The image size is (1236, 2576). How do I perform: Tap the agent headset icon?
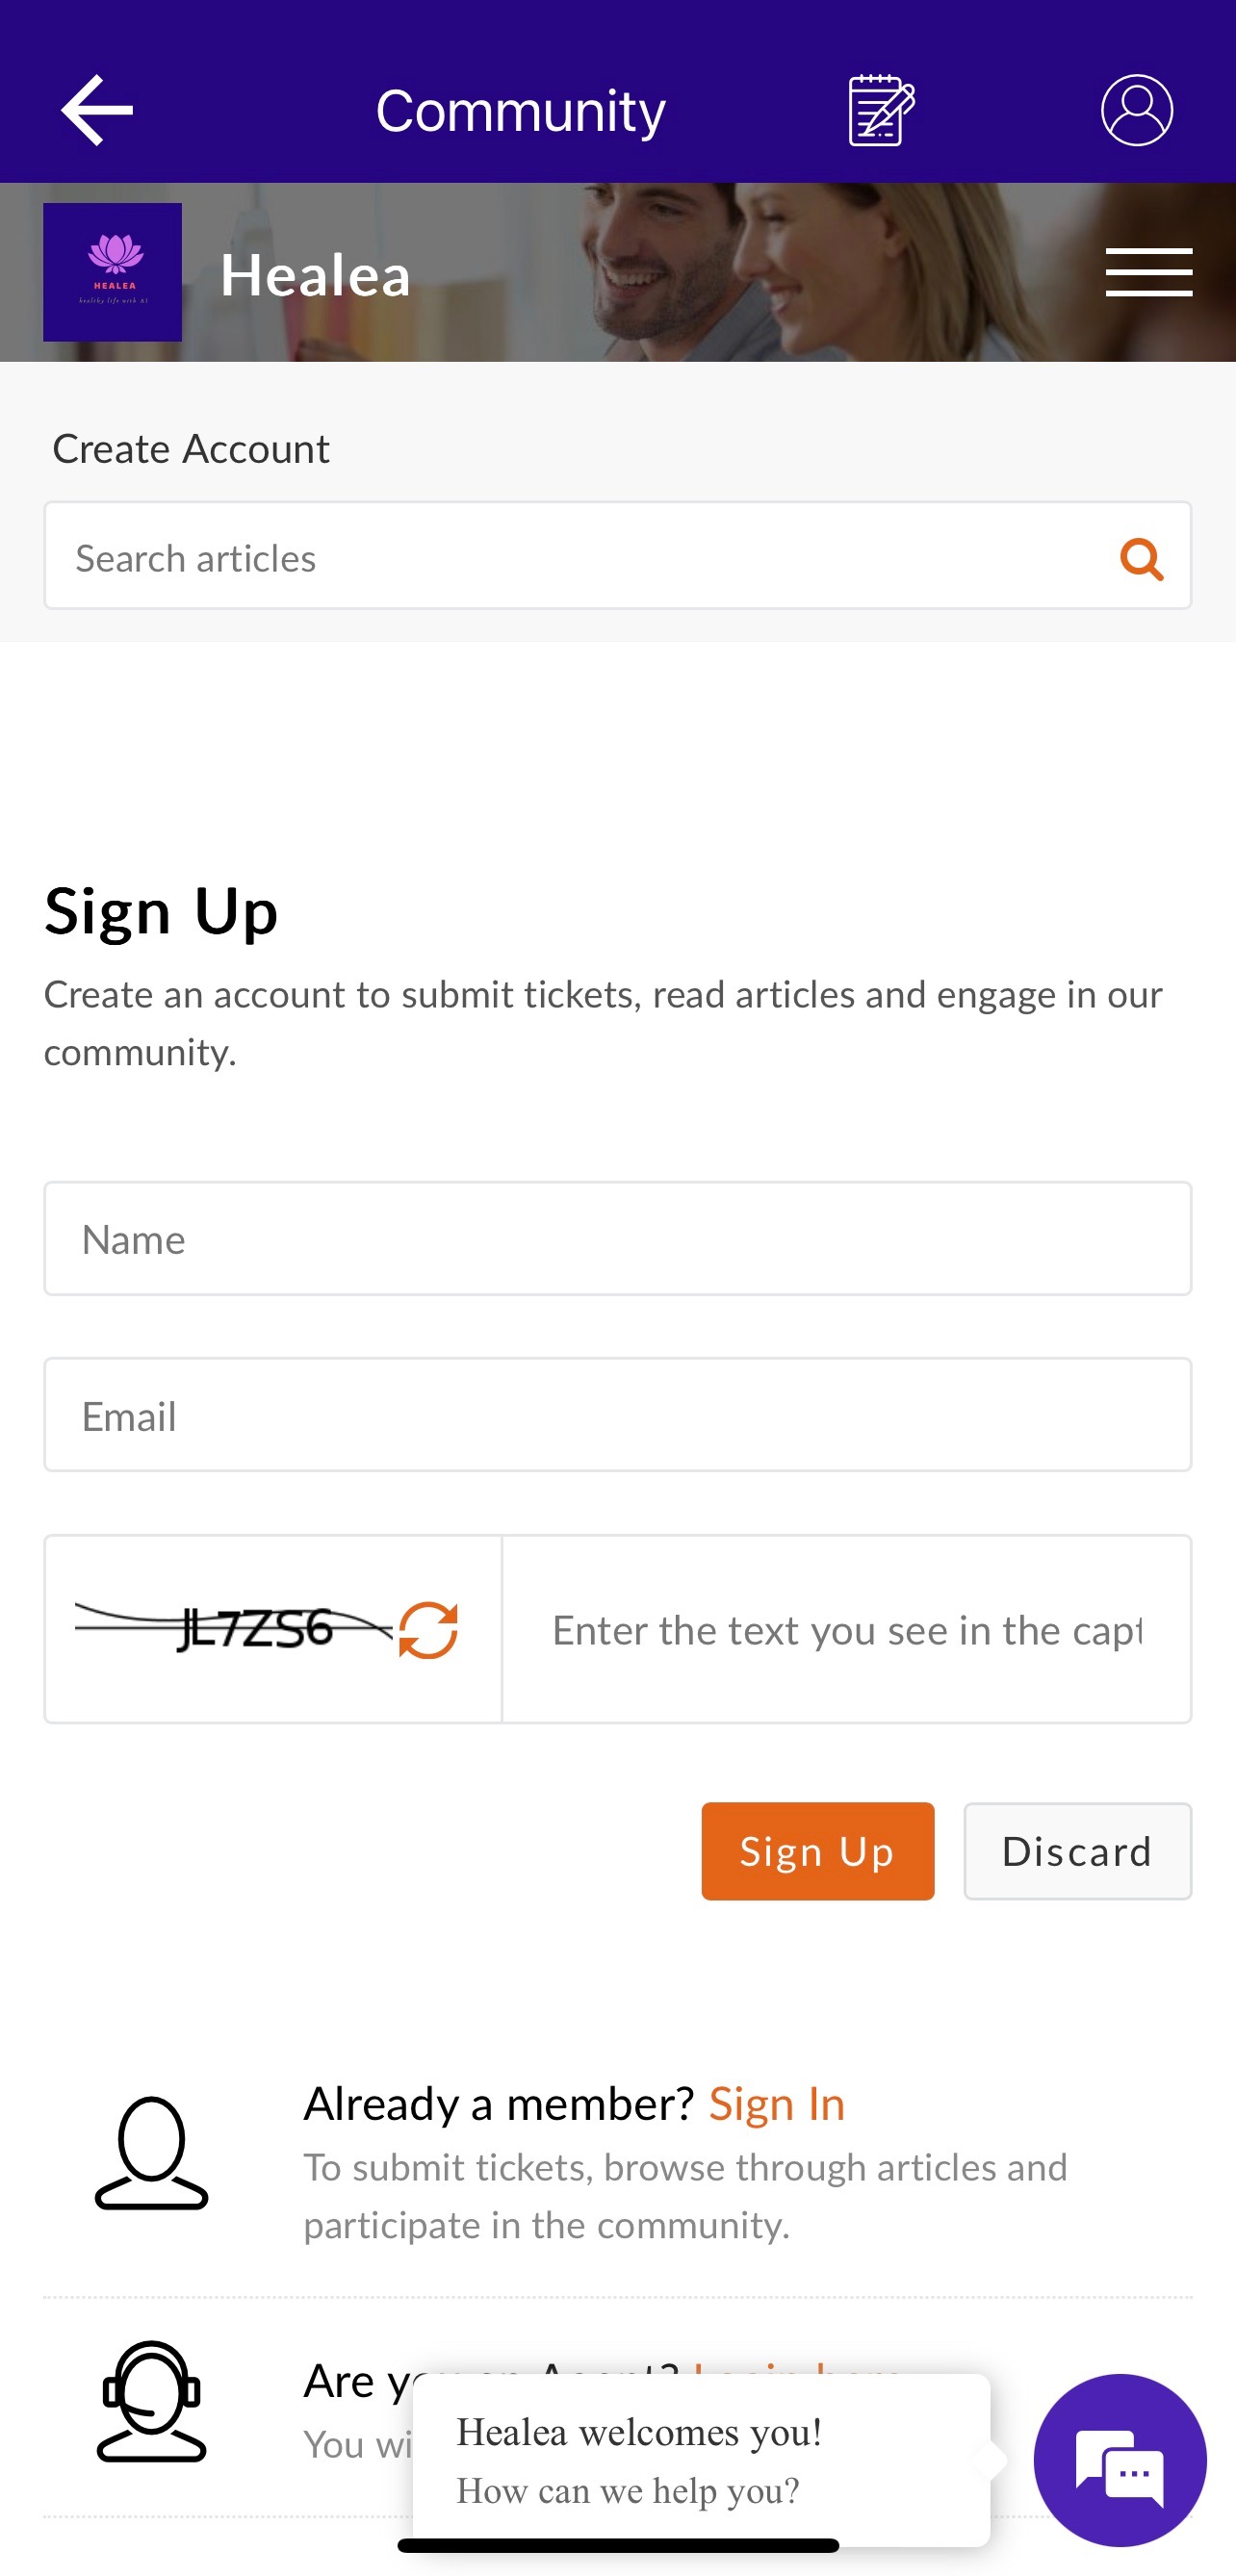pos(151,2401)
